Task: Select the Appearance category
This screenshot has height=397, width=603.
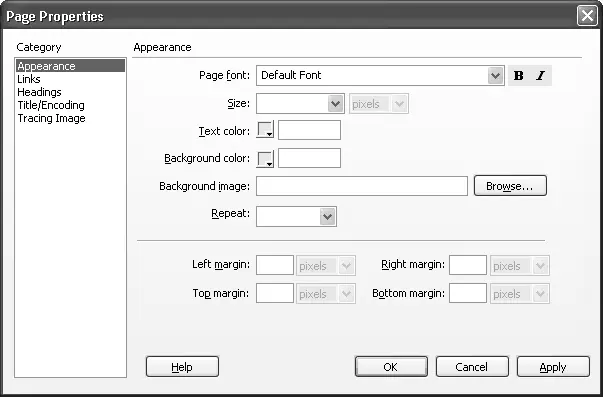Action: pos(70,66)
